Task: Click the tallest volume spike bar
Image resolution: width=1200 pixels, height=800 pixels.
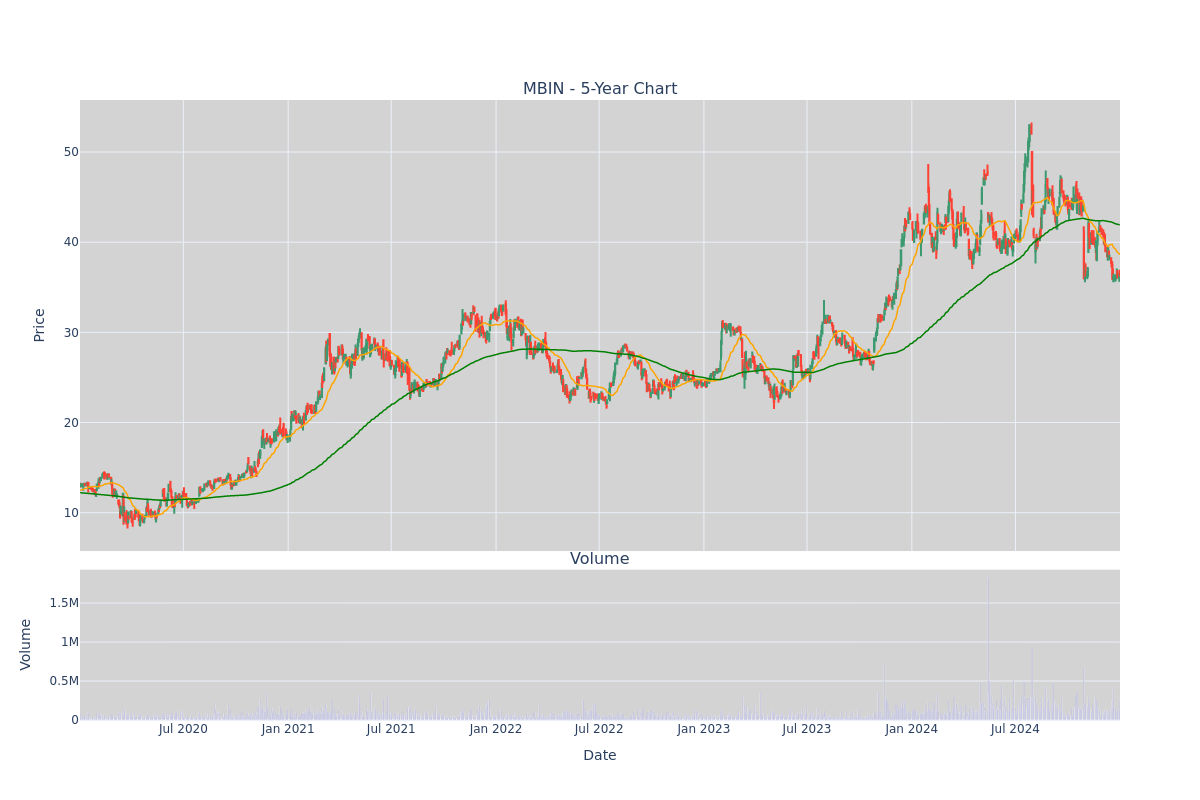Action: (988, 648)
